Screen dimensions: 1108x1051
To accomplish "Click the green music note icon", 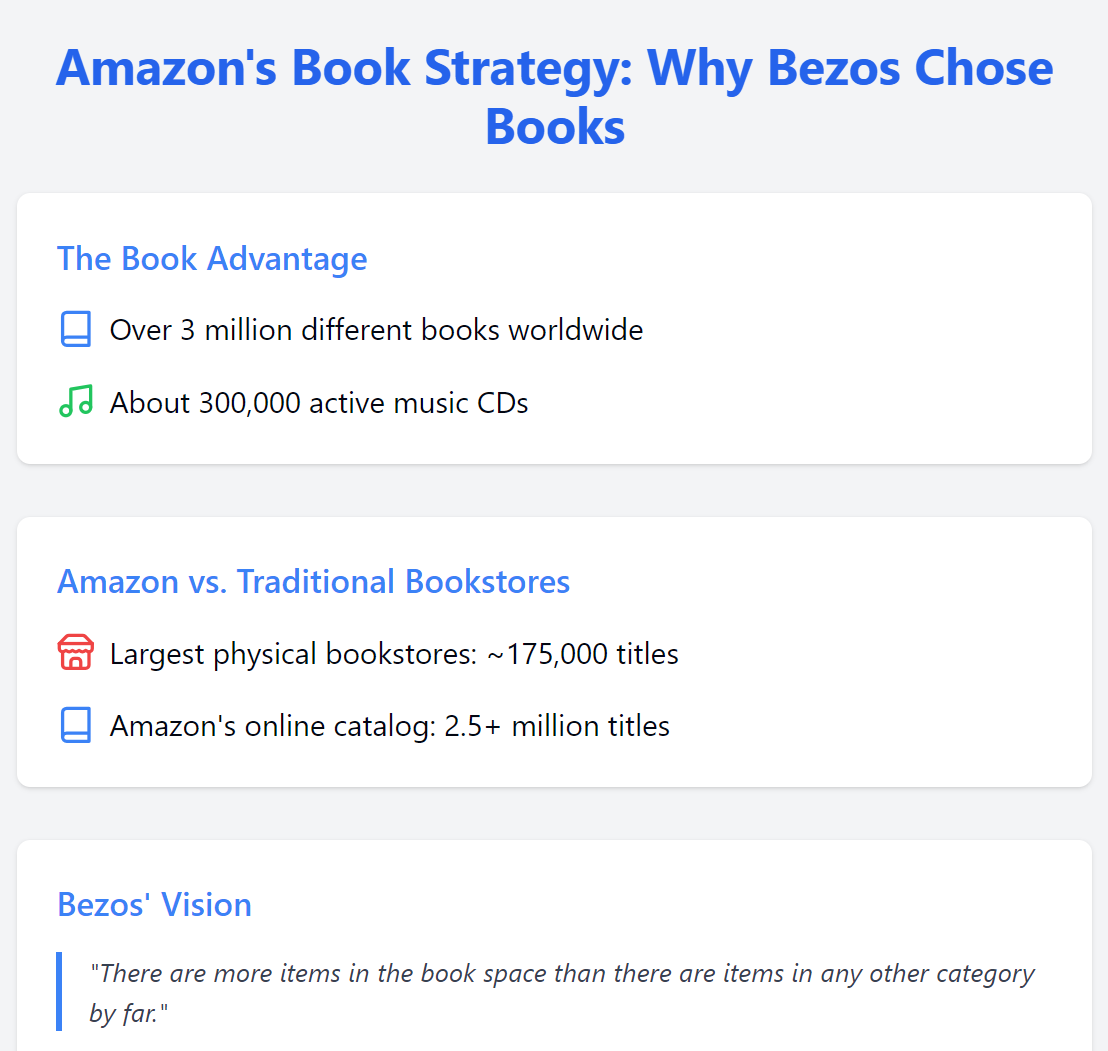I will tap(76, 402).
